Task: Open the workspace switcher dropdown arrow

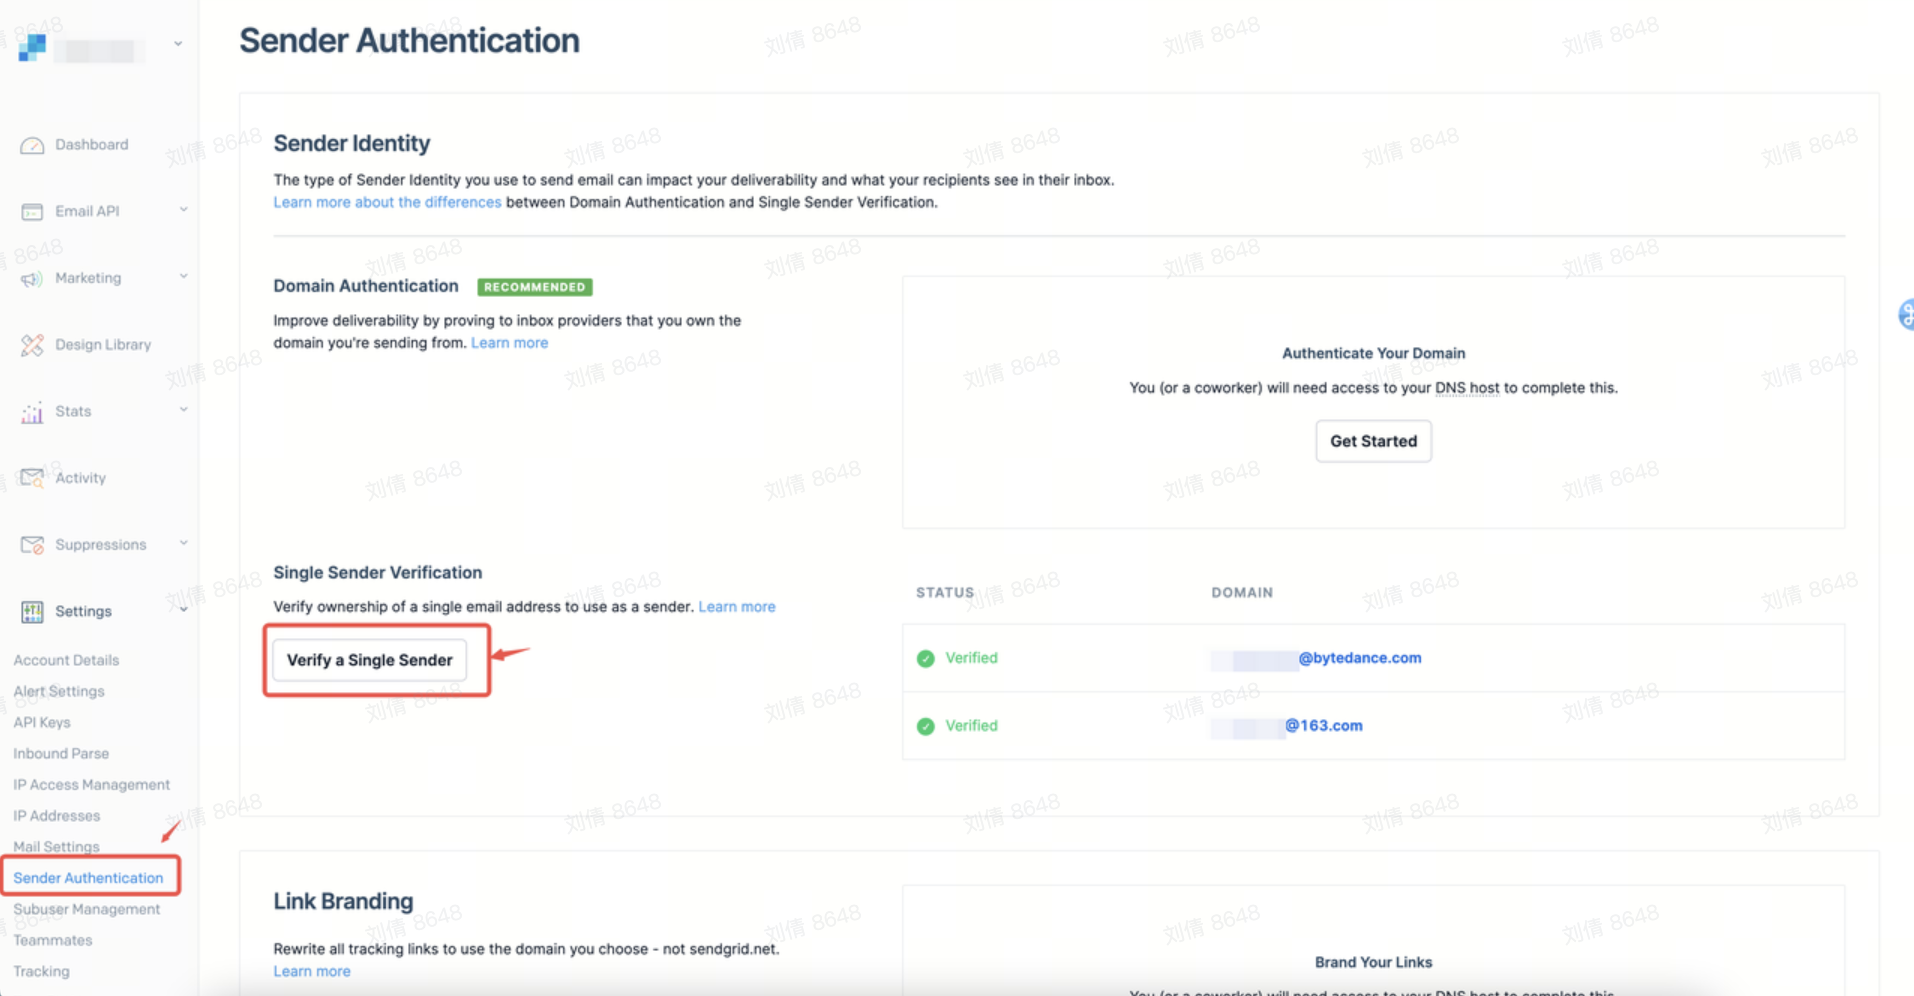Action: [x=177, y=45]
